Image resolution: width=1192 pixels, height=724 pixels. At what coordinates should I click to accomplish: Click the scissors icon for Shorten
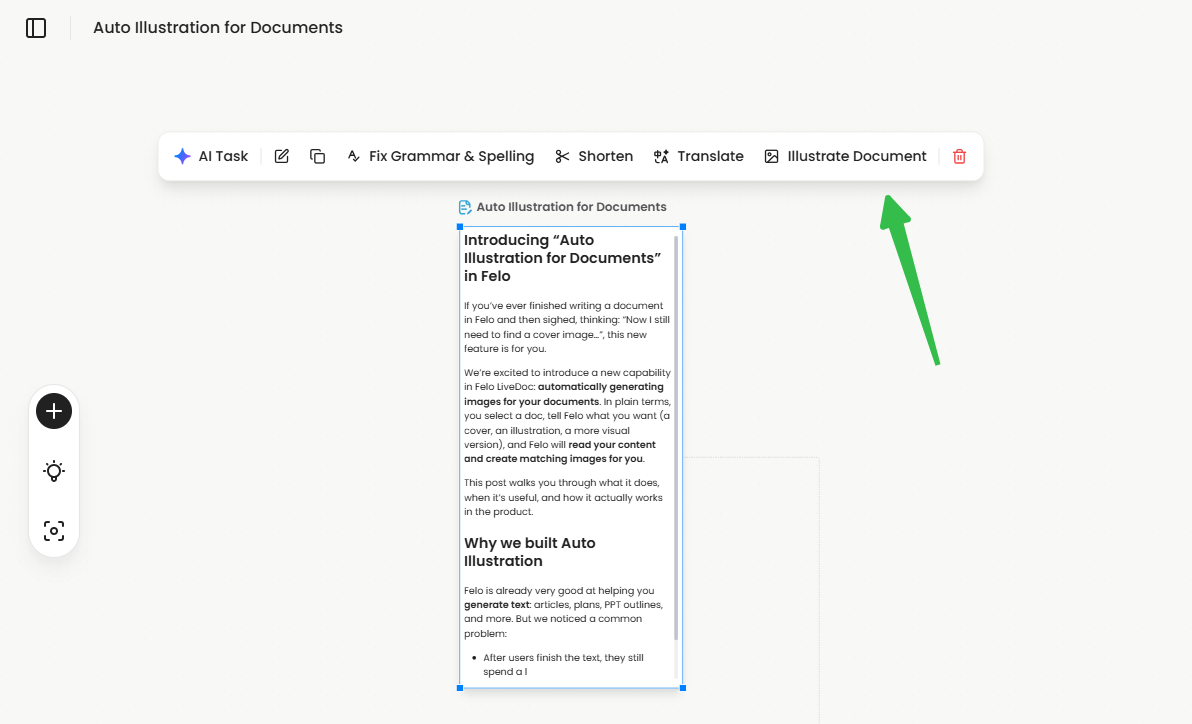click(562, 156)
